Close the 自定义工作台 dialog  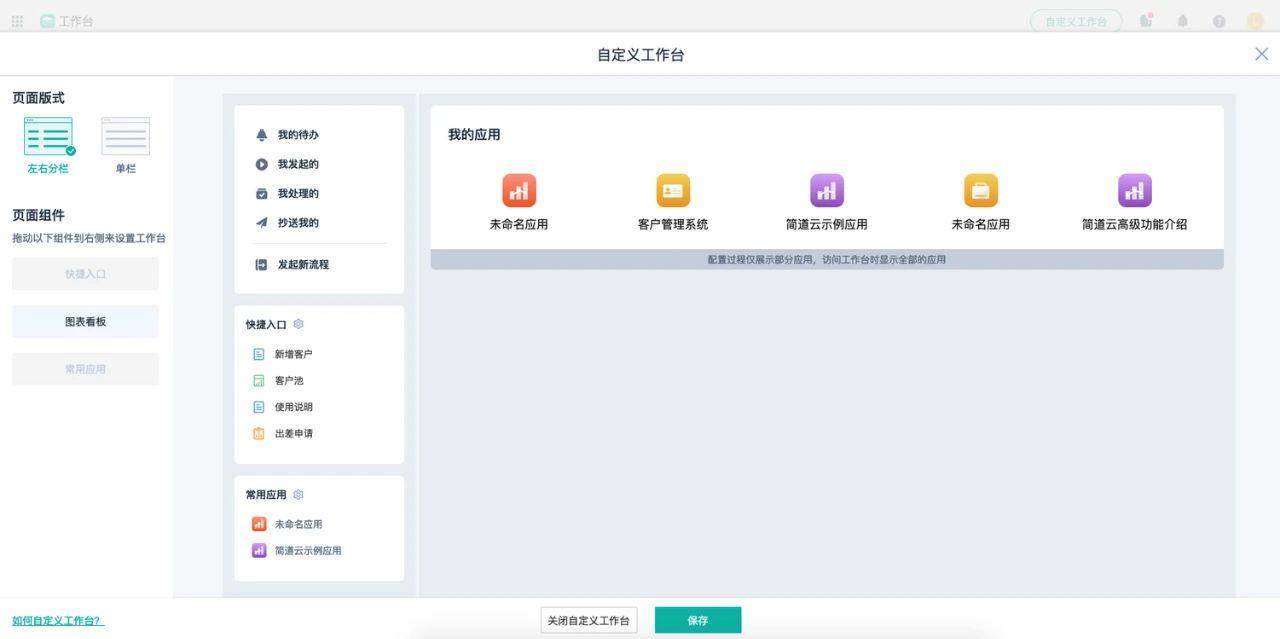(1261, 54)
